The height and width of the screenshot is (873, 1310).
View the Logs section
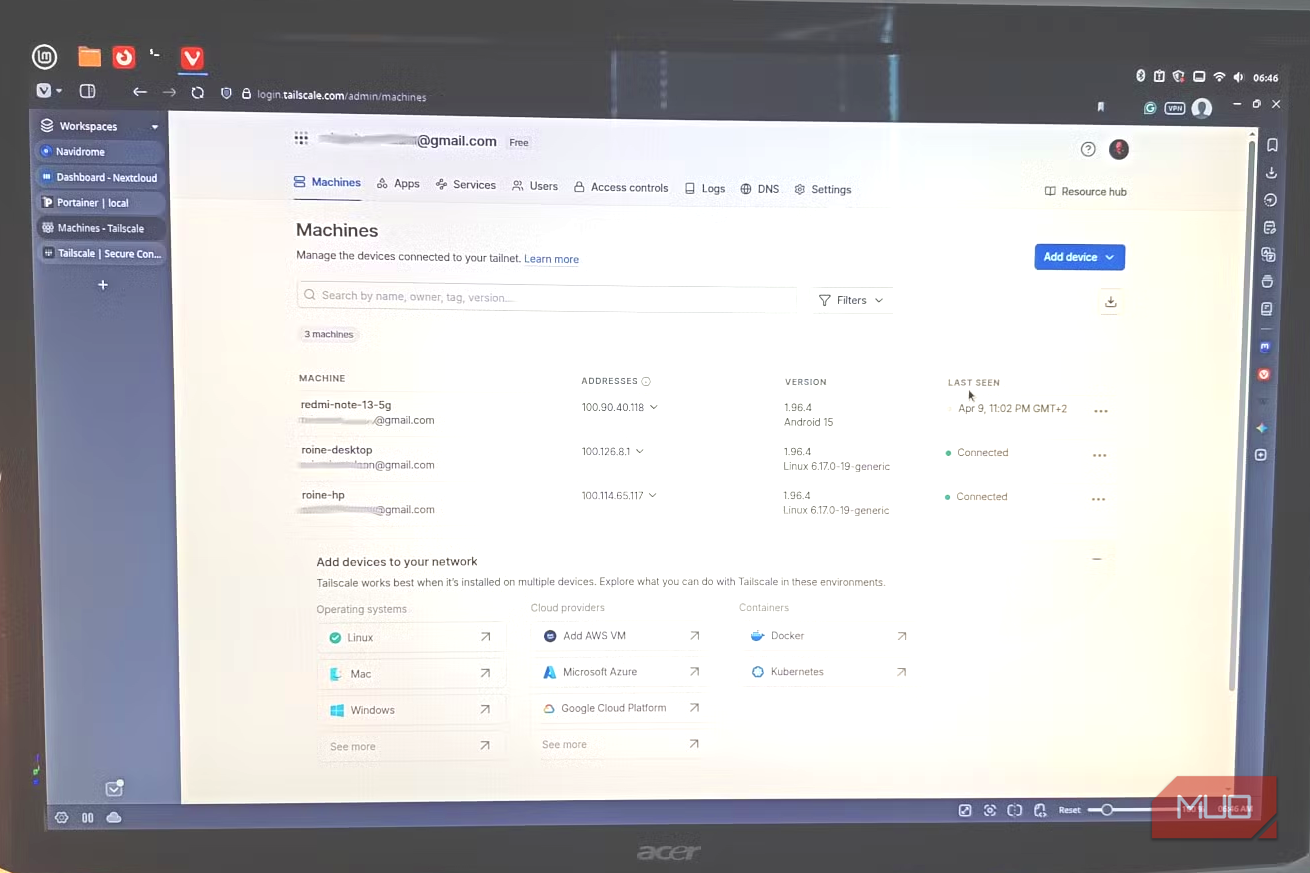(x=705, y=188)
